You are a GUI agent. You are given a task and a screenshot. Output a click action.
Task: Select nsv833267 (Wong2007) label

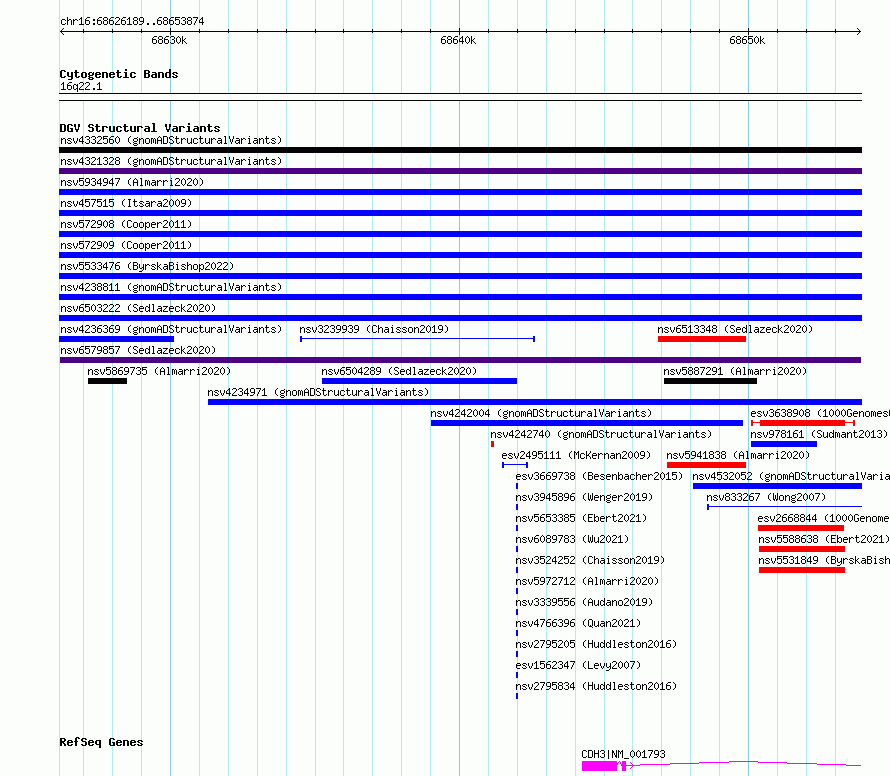click(x=766, y=497)
